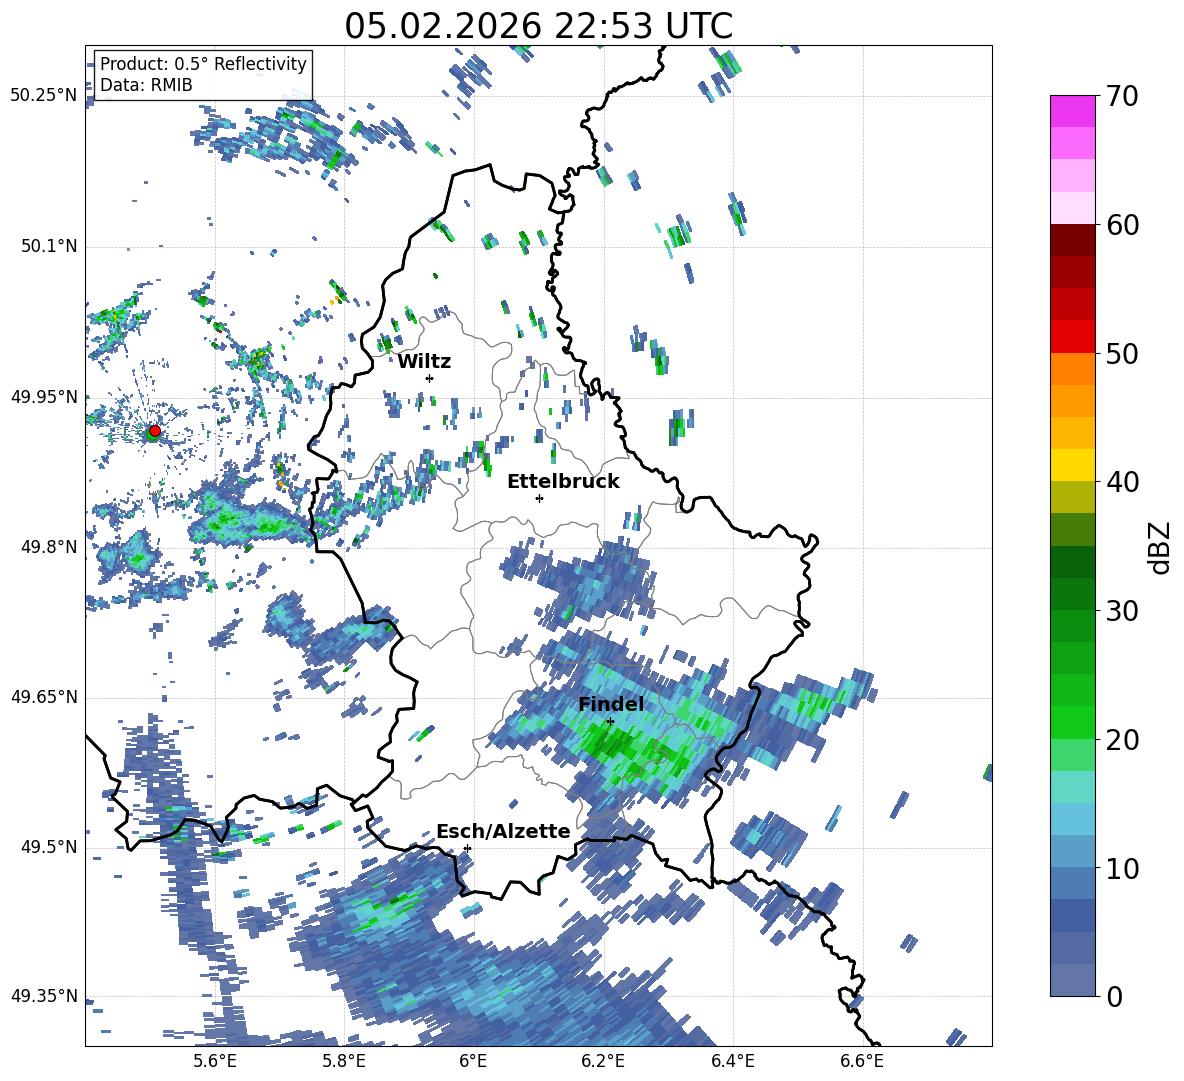
Task: Click the yellow colorbar segment just above 40
Action: 1072,466
